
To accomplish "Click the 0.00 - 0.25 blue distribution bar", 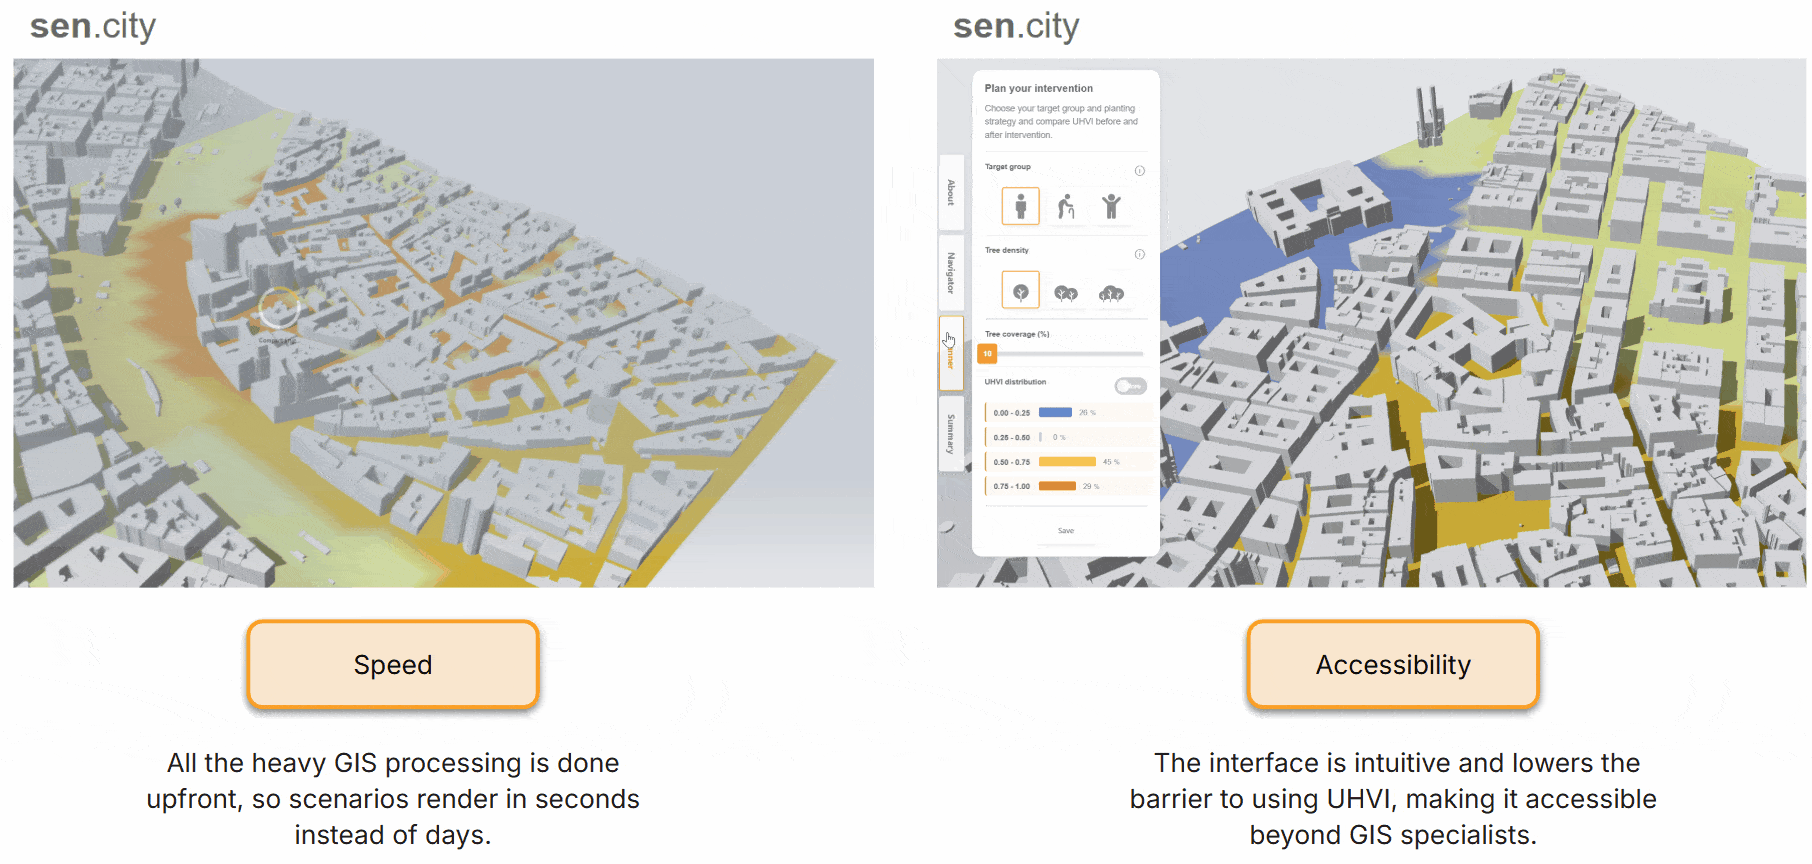I will [x=1055, y=412].
